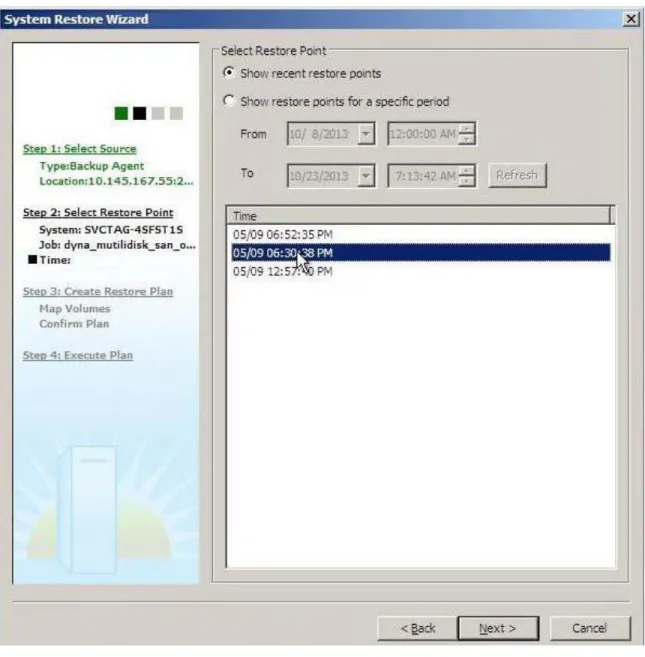Cancel the System Restore Wizard
The image size is (645, 657).
click(590, 628)
